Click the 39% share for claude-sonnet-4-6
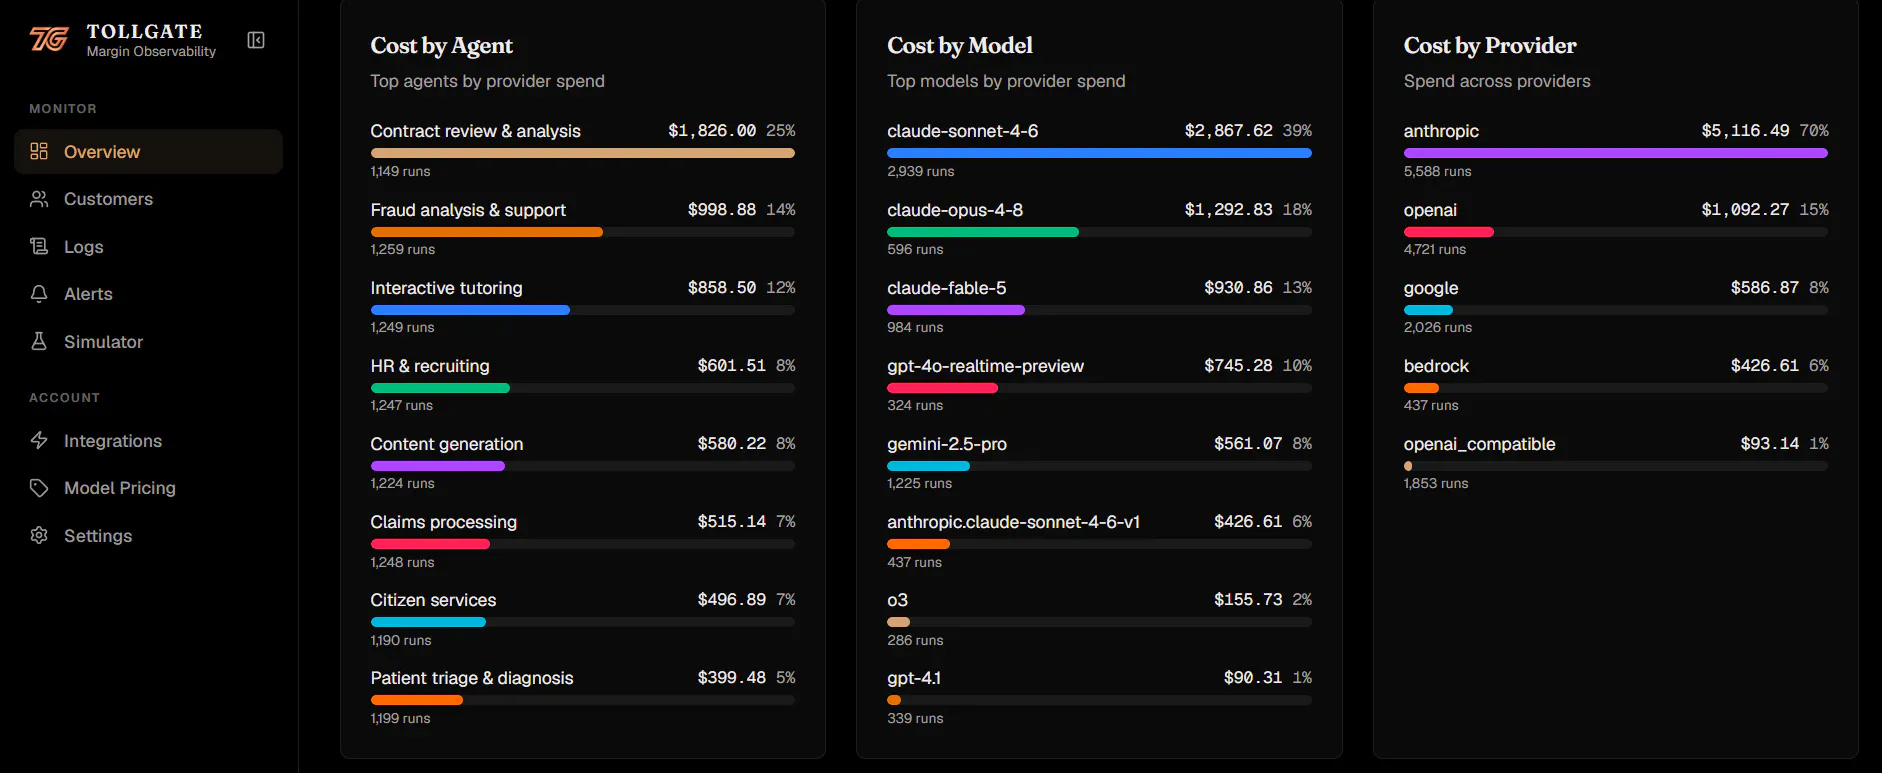1882x773 pixels. coord(1298,131)
